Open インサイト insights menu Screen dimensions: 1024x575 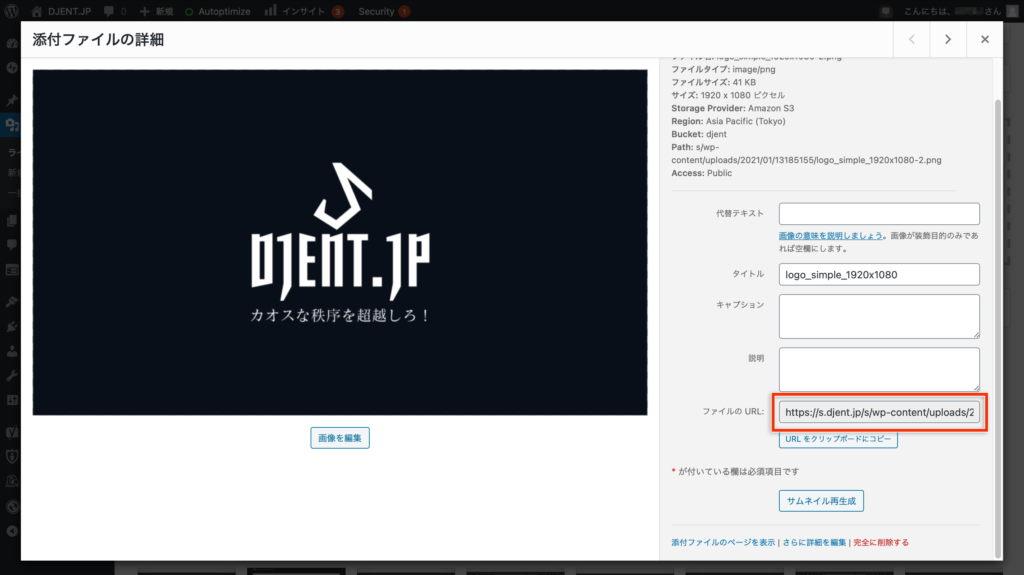[x=304, y=11]
